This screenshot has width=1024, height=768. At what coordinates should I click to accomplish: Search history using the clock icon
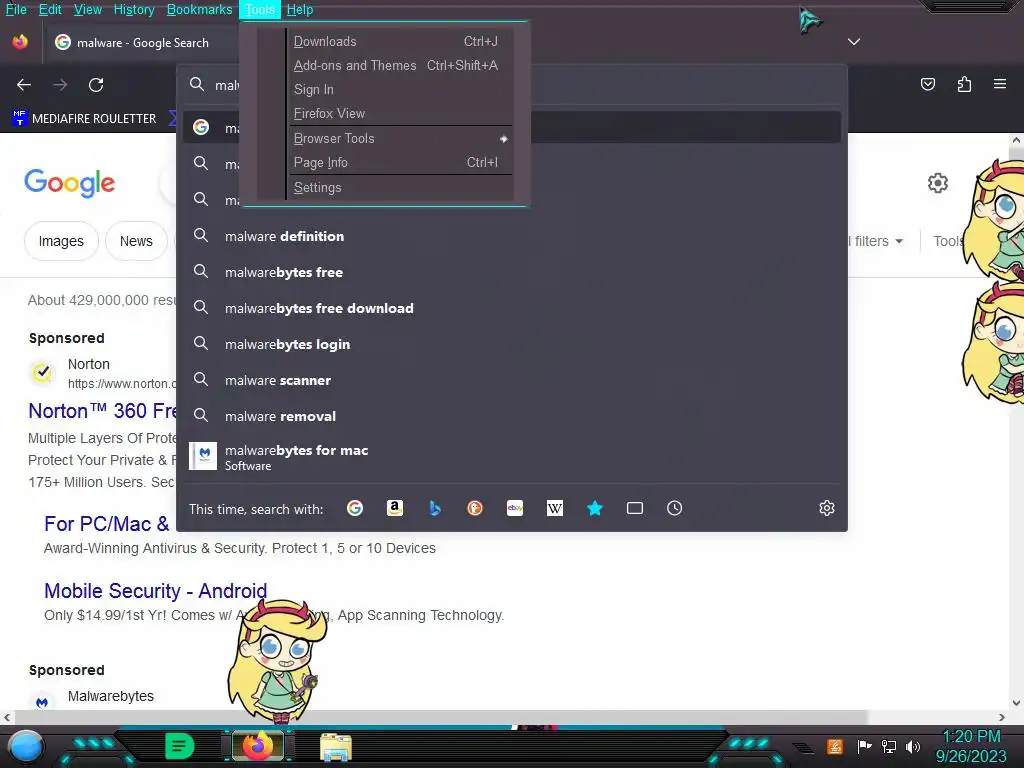[675, 508]
